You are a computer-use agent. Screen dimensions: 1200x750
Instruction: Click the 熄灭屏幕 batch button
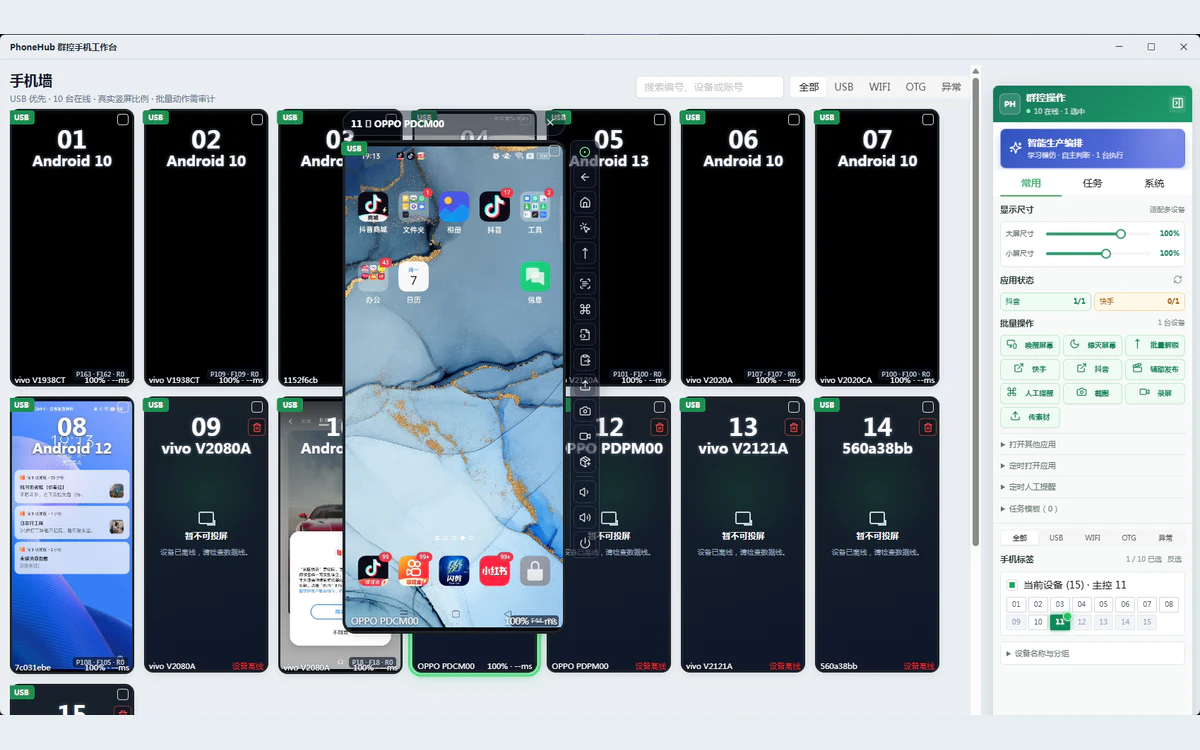pyautogui.click(x=1092, y=345)
